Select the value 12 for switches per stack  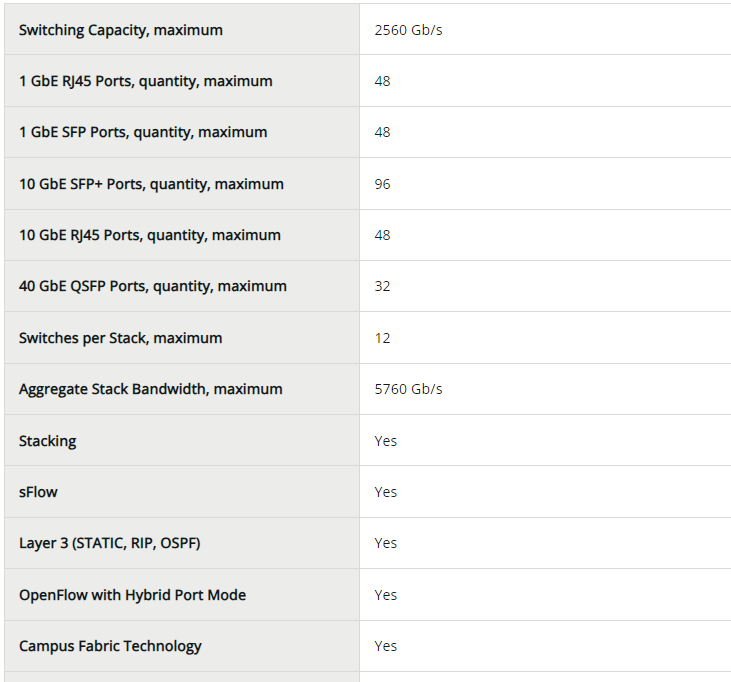382,338
